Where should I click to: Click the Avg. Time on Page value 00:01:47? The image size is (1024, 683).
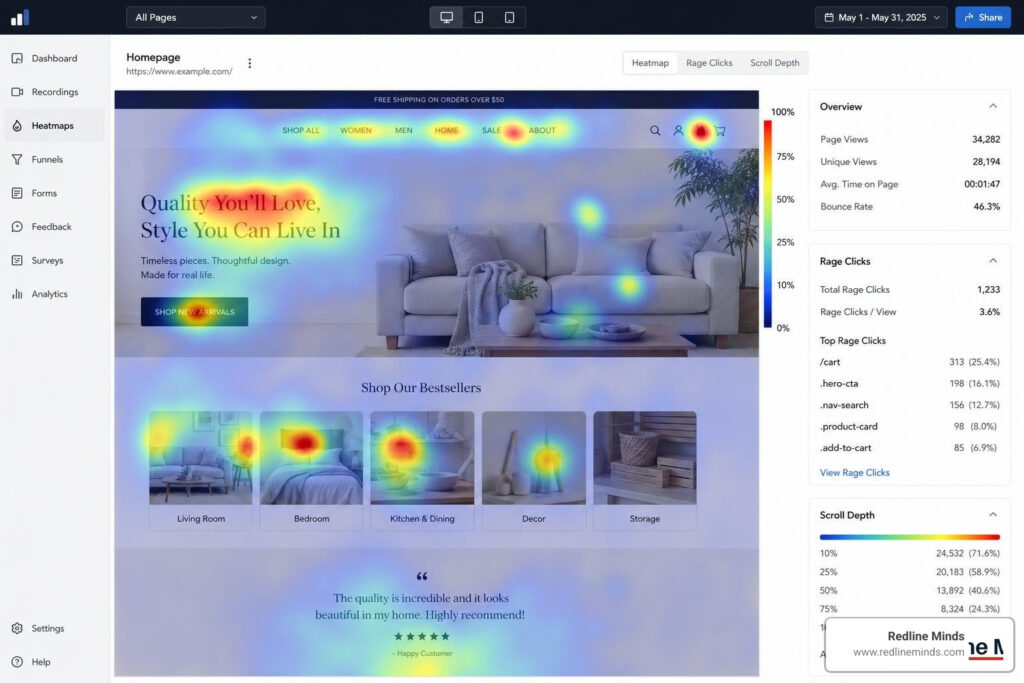pos(982,184)
